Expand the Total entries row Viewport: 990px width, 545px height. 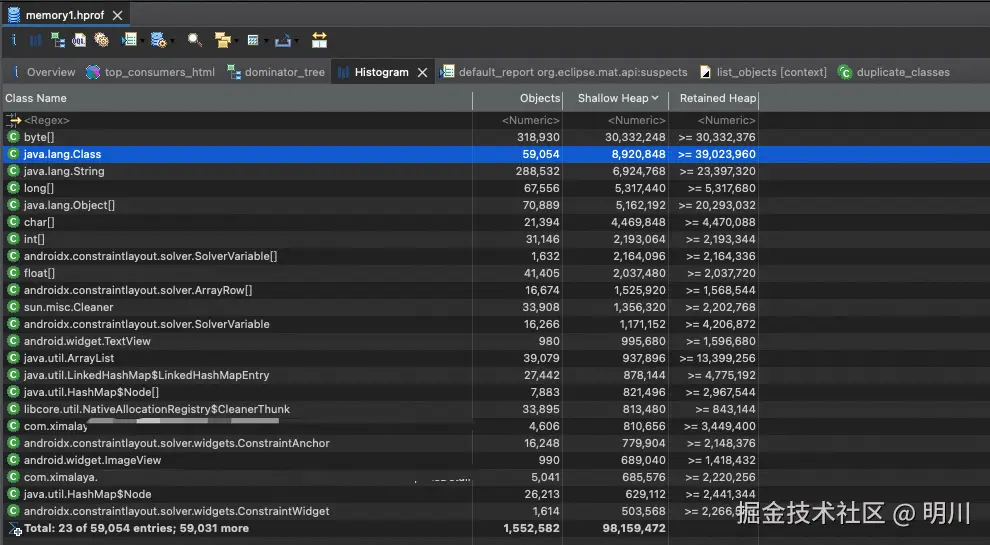(14, 529)
